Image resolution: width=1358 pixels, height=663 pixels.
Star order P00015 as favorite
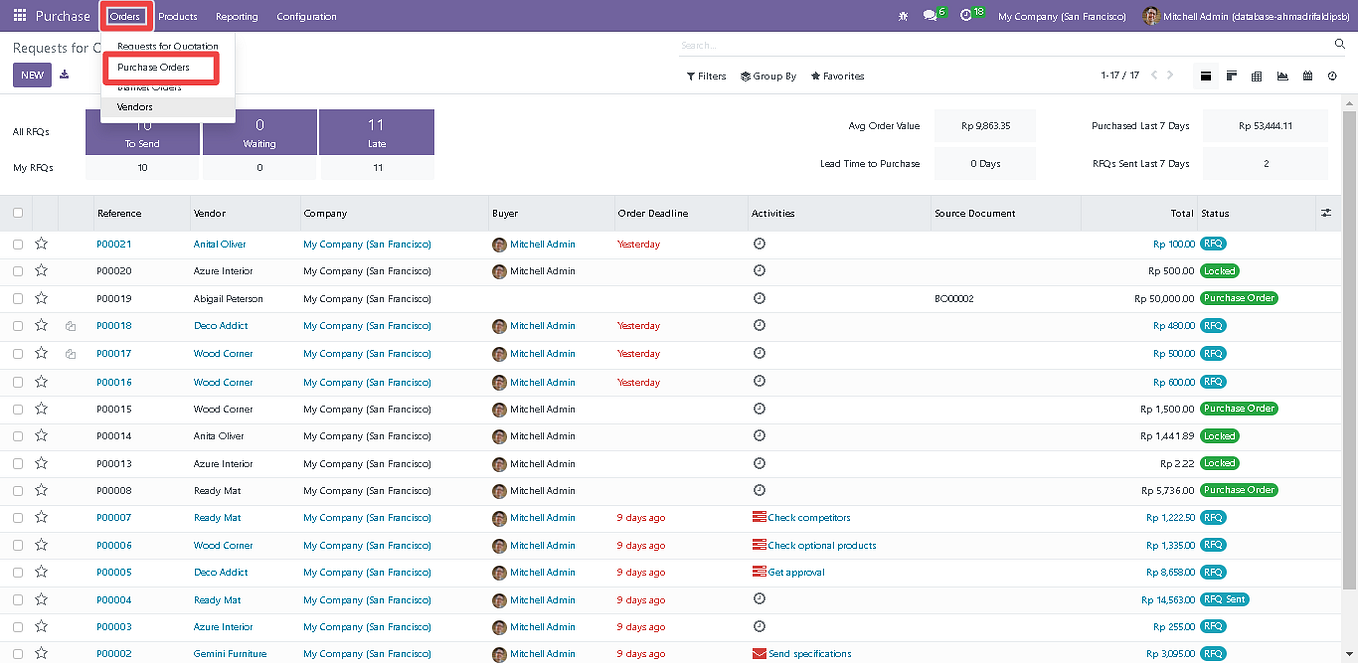click(x=41, y=408)
